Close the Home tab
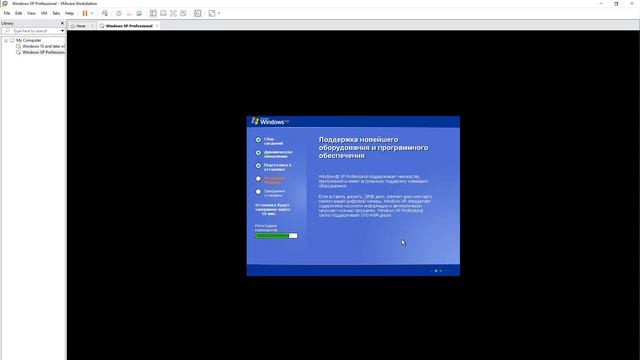Viewport: 640px width, 360px height. [92, 26]
